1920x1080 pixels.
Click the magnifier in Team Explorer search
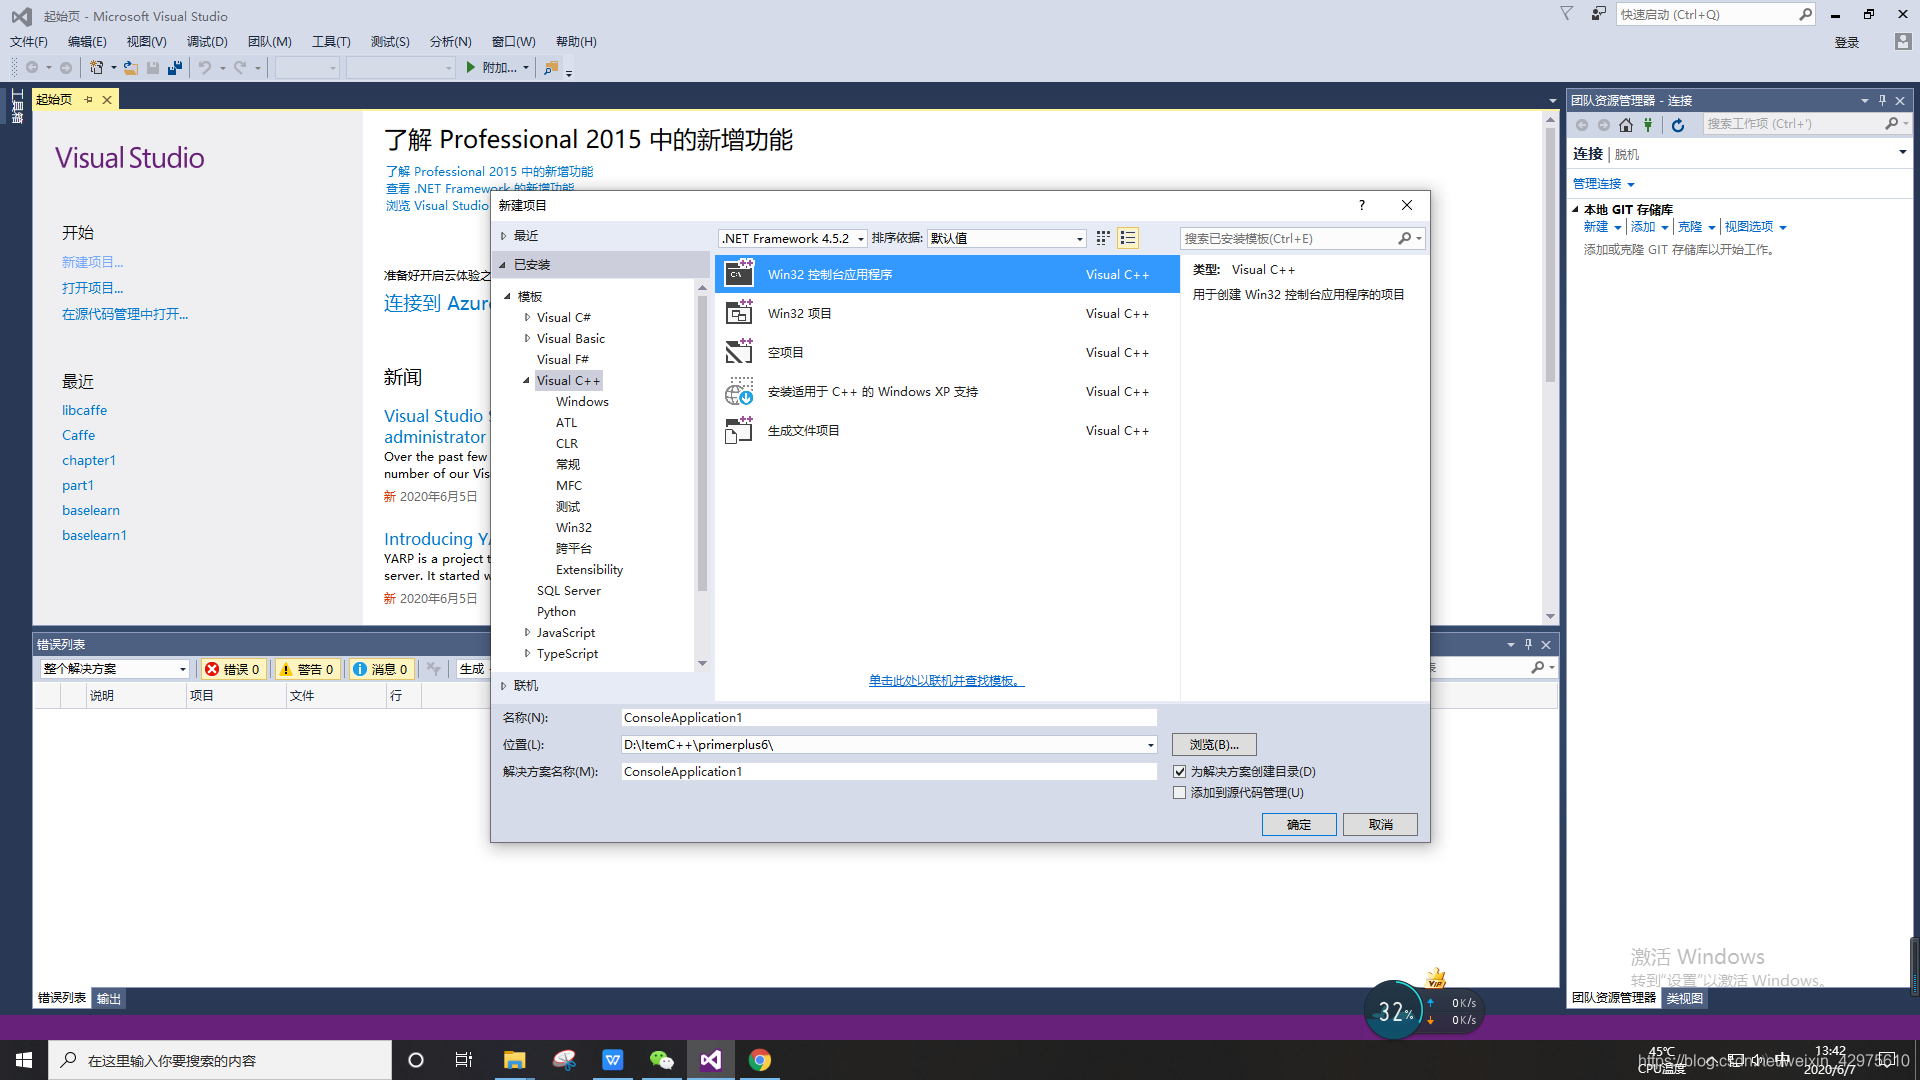tap(1891, 123)
